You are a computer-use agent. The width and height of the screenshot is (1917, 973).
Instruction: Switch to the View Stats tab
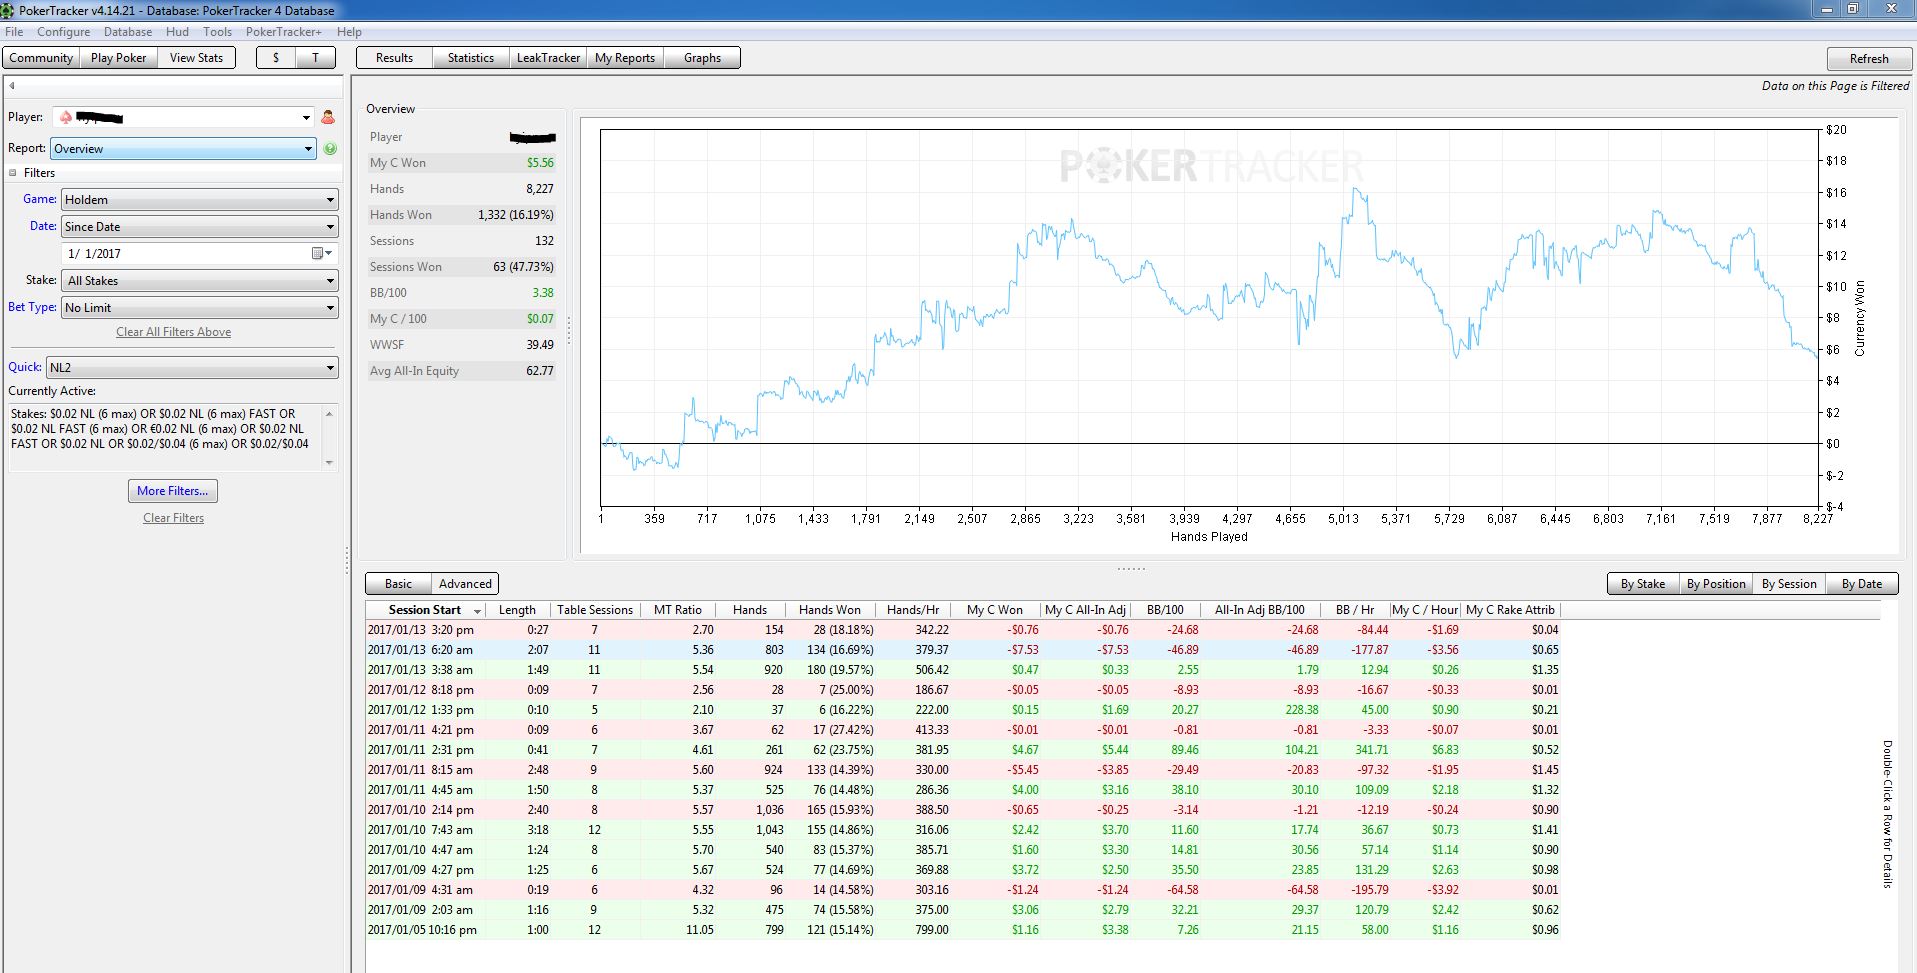tap(197, 58)
